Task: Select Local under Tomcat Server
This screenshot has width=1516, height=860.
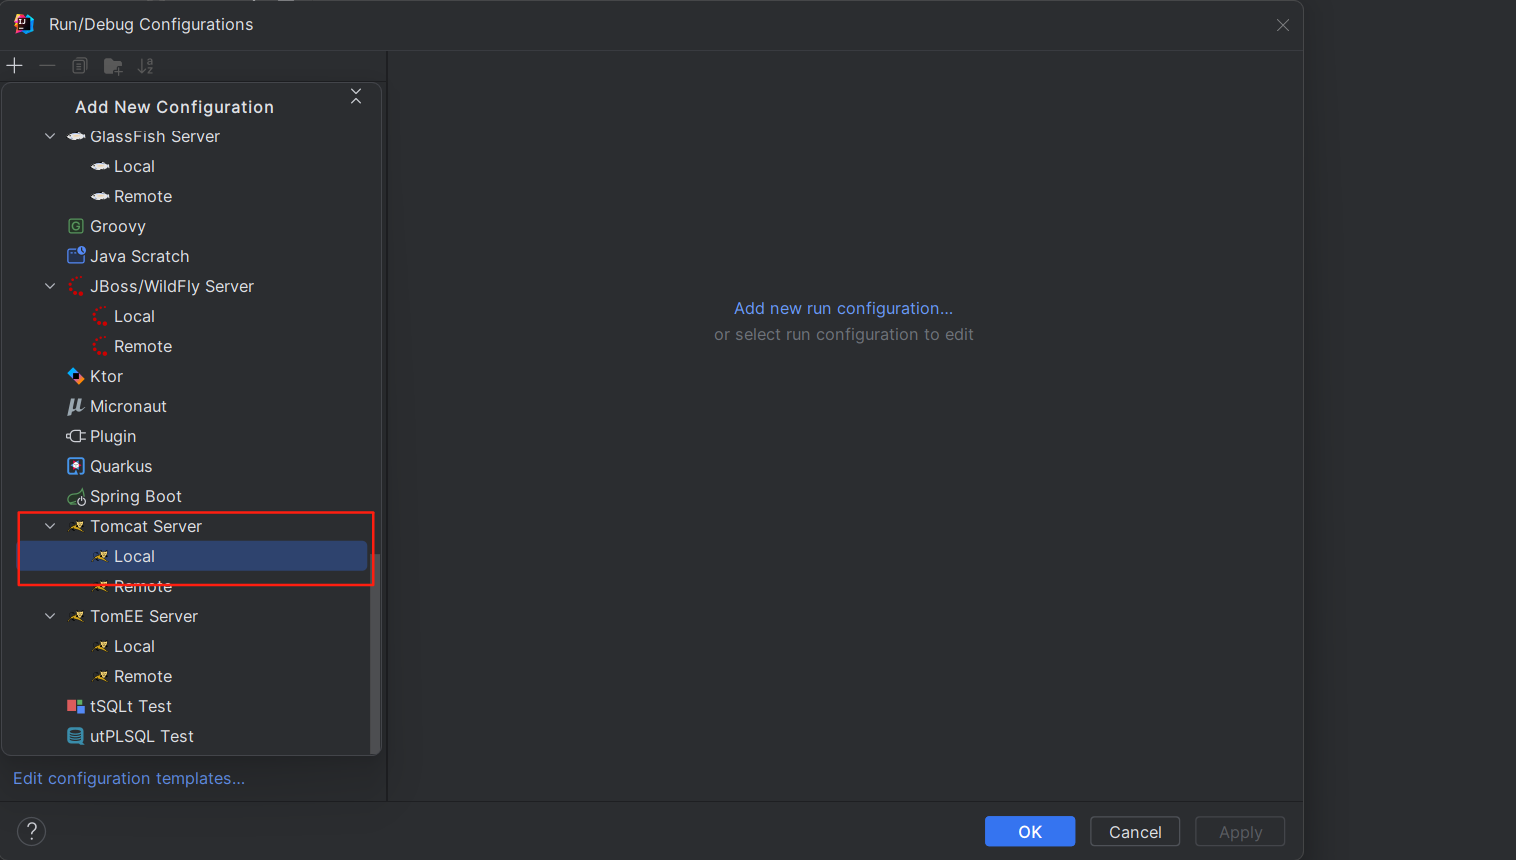Action: 192,556
